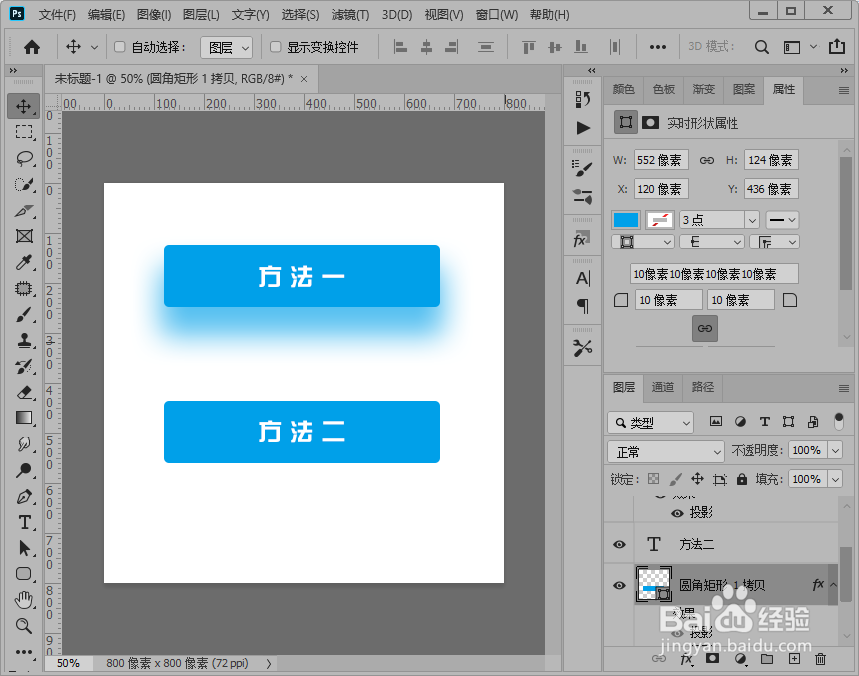Select the Type tool
Viewport: 859px width, 676px height.
tap(24, 522)
